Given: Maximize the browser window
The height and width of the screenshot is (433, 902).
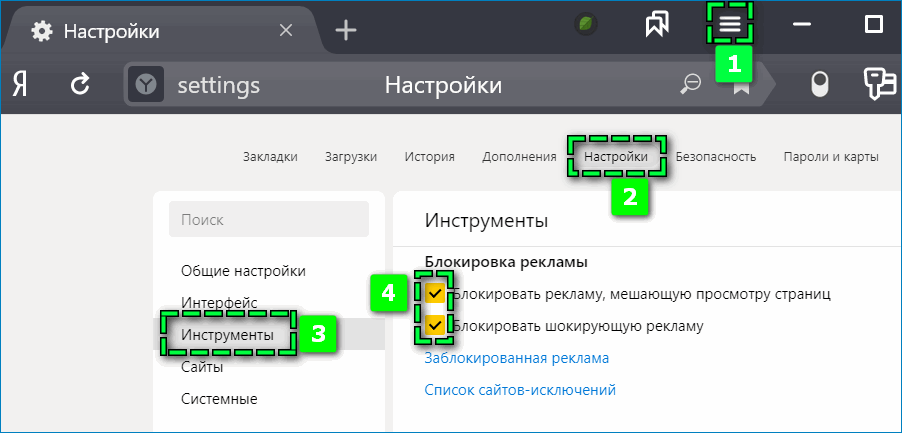Looking at the screenshot, I should click(x=874, y=24).
